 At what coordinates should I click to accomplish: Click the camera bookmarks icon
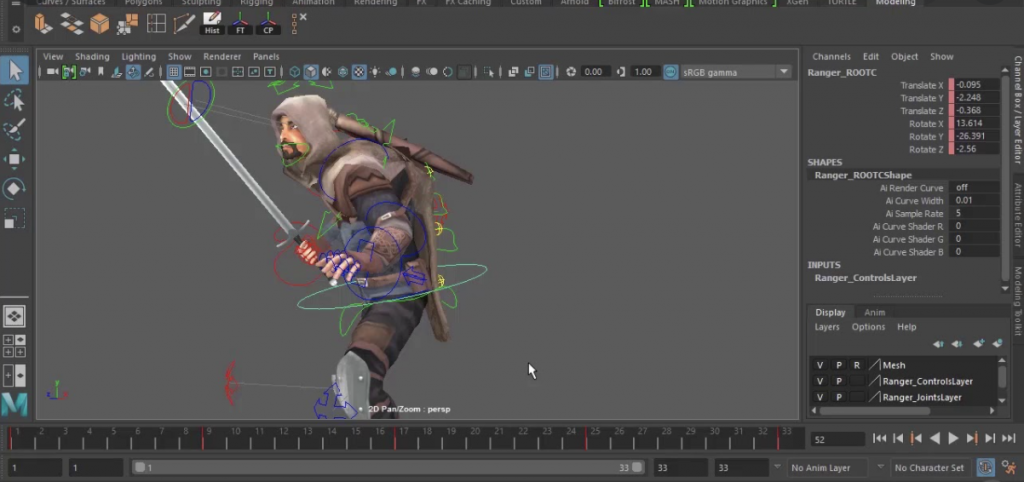(101, 72)
